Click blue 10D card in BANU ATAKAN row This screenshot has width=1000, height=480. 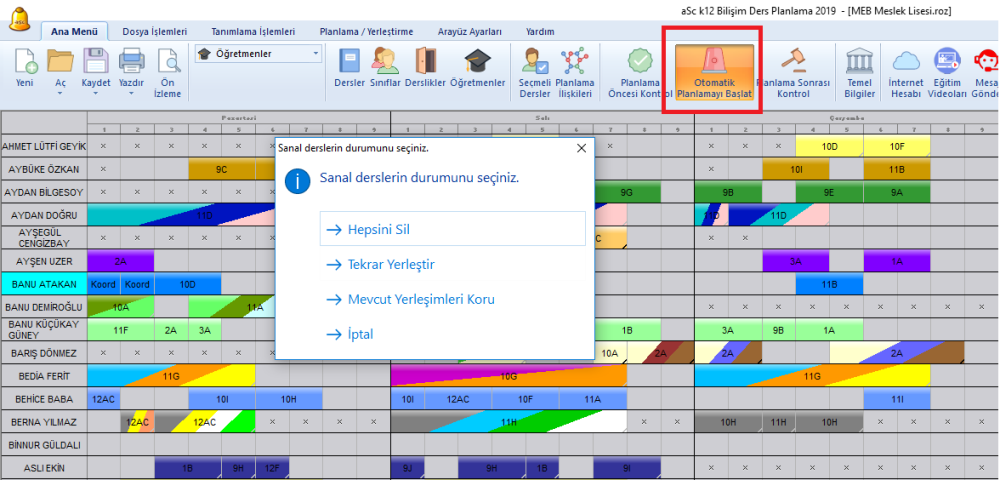188,284
